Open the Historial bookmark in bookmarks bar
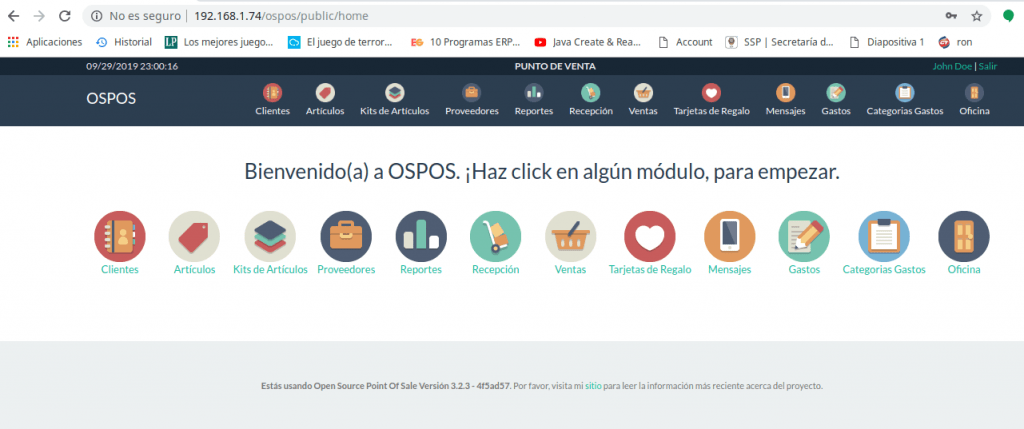This screenshot has height=429, width=1024. (x=123, y=42)
